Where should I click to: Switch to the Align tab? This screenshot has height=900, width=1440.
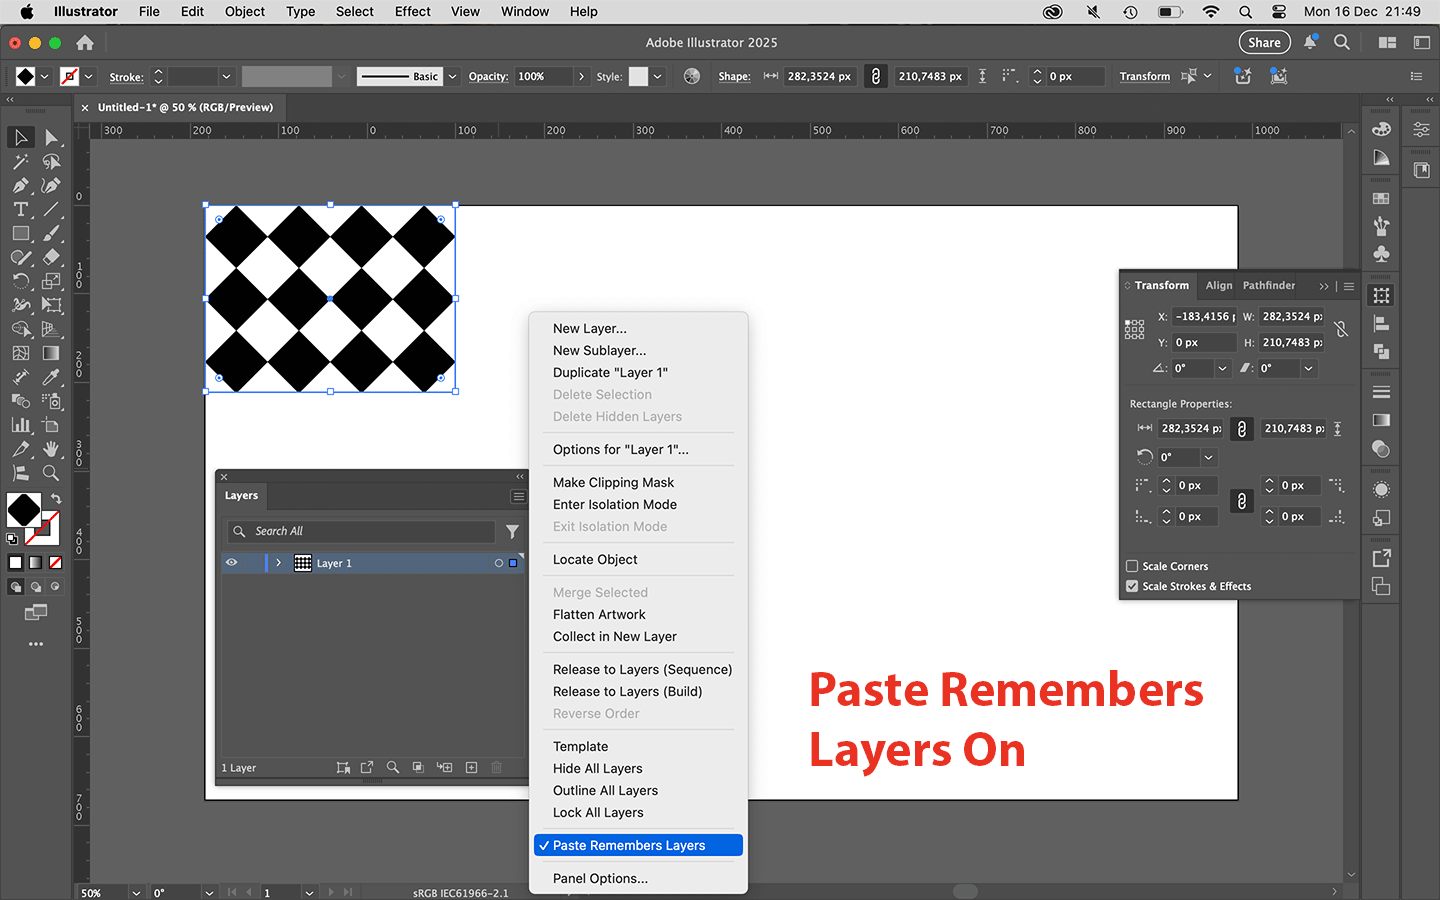(1219, 285)
